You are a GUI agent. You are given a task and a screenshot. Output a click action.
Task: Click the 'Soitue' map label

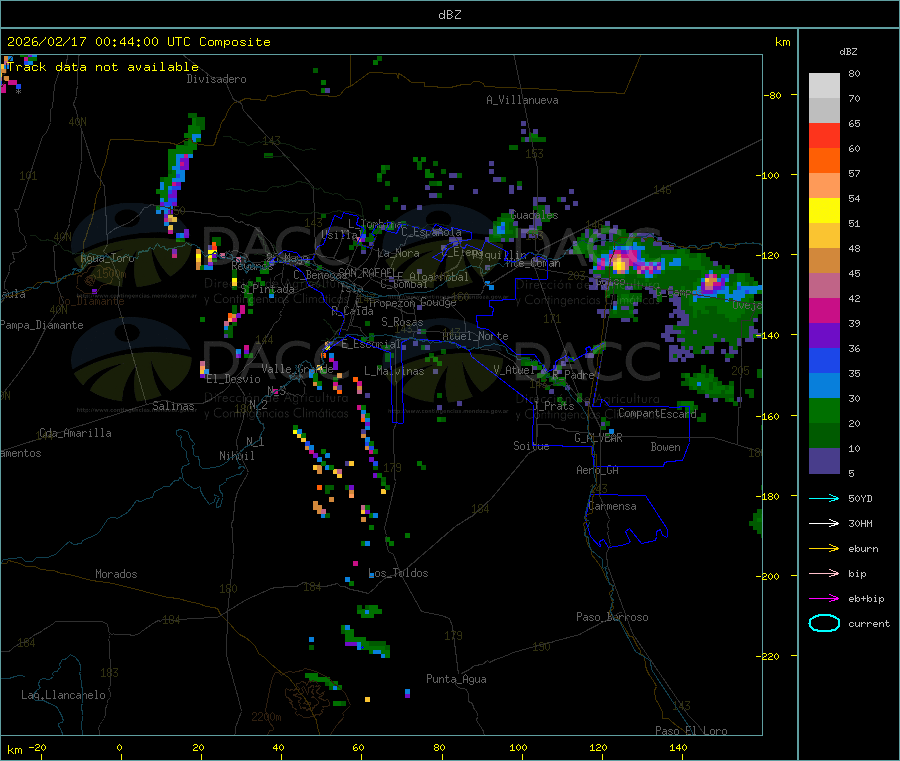(x=531, y=446)
